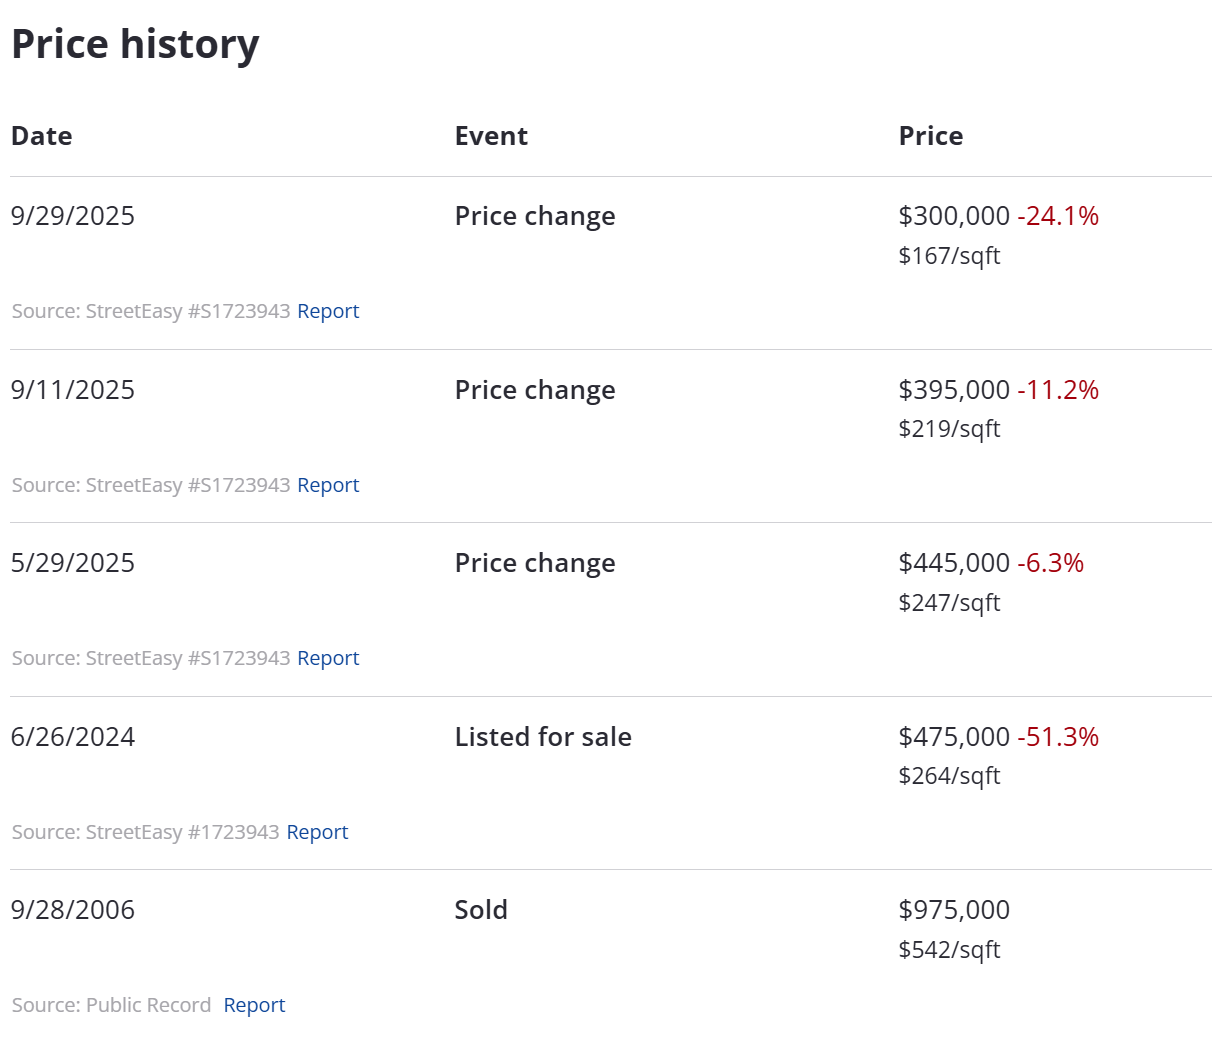Click the $445,000 price value
Image resolution: width=1212 pixels, height=1064 pixels.
point(954,563)
